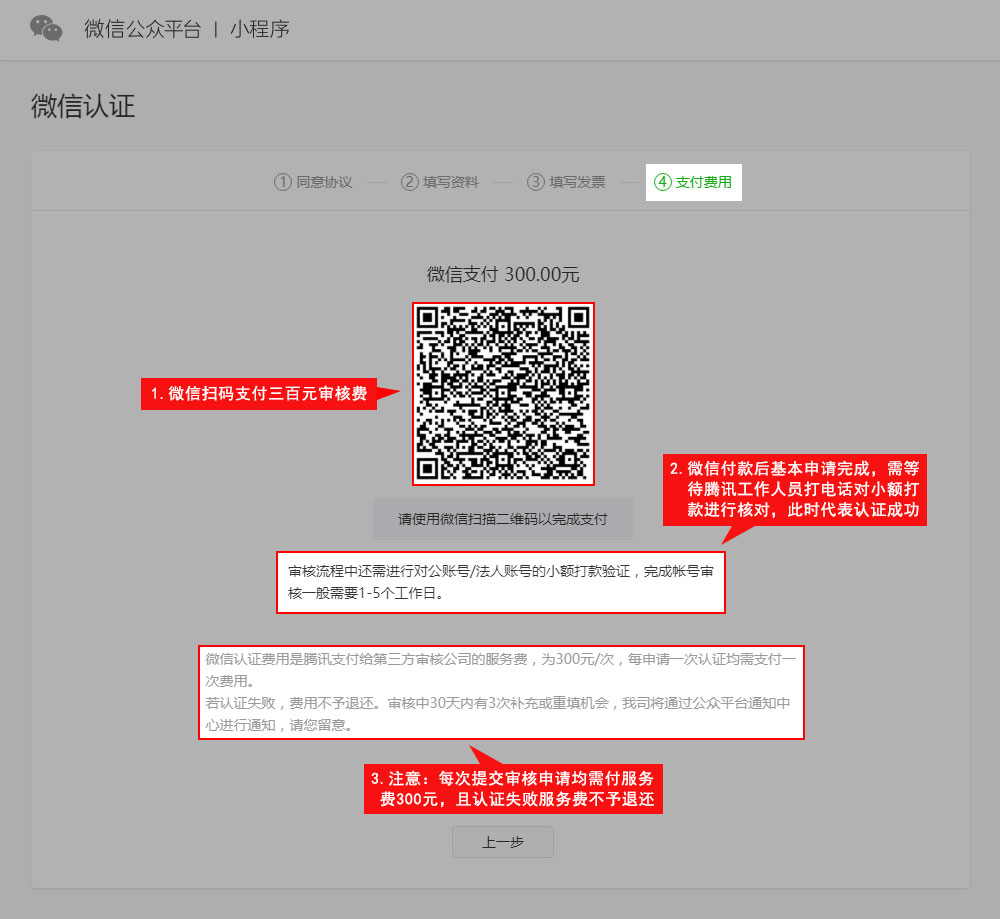Go to the 同意协议 step
The height and width of the screenshot is (919, 1000).
coord(324,182)
